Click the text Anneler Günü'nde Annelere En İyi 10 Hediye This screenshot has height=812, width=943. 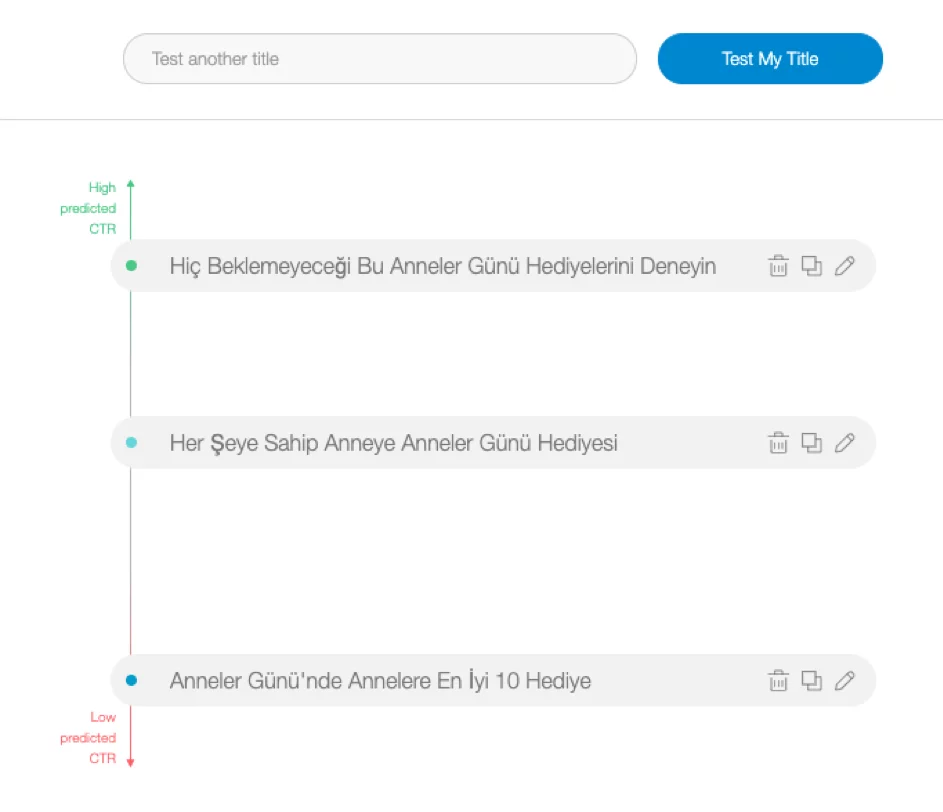click(x=380, y=681)
